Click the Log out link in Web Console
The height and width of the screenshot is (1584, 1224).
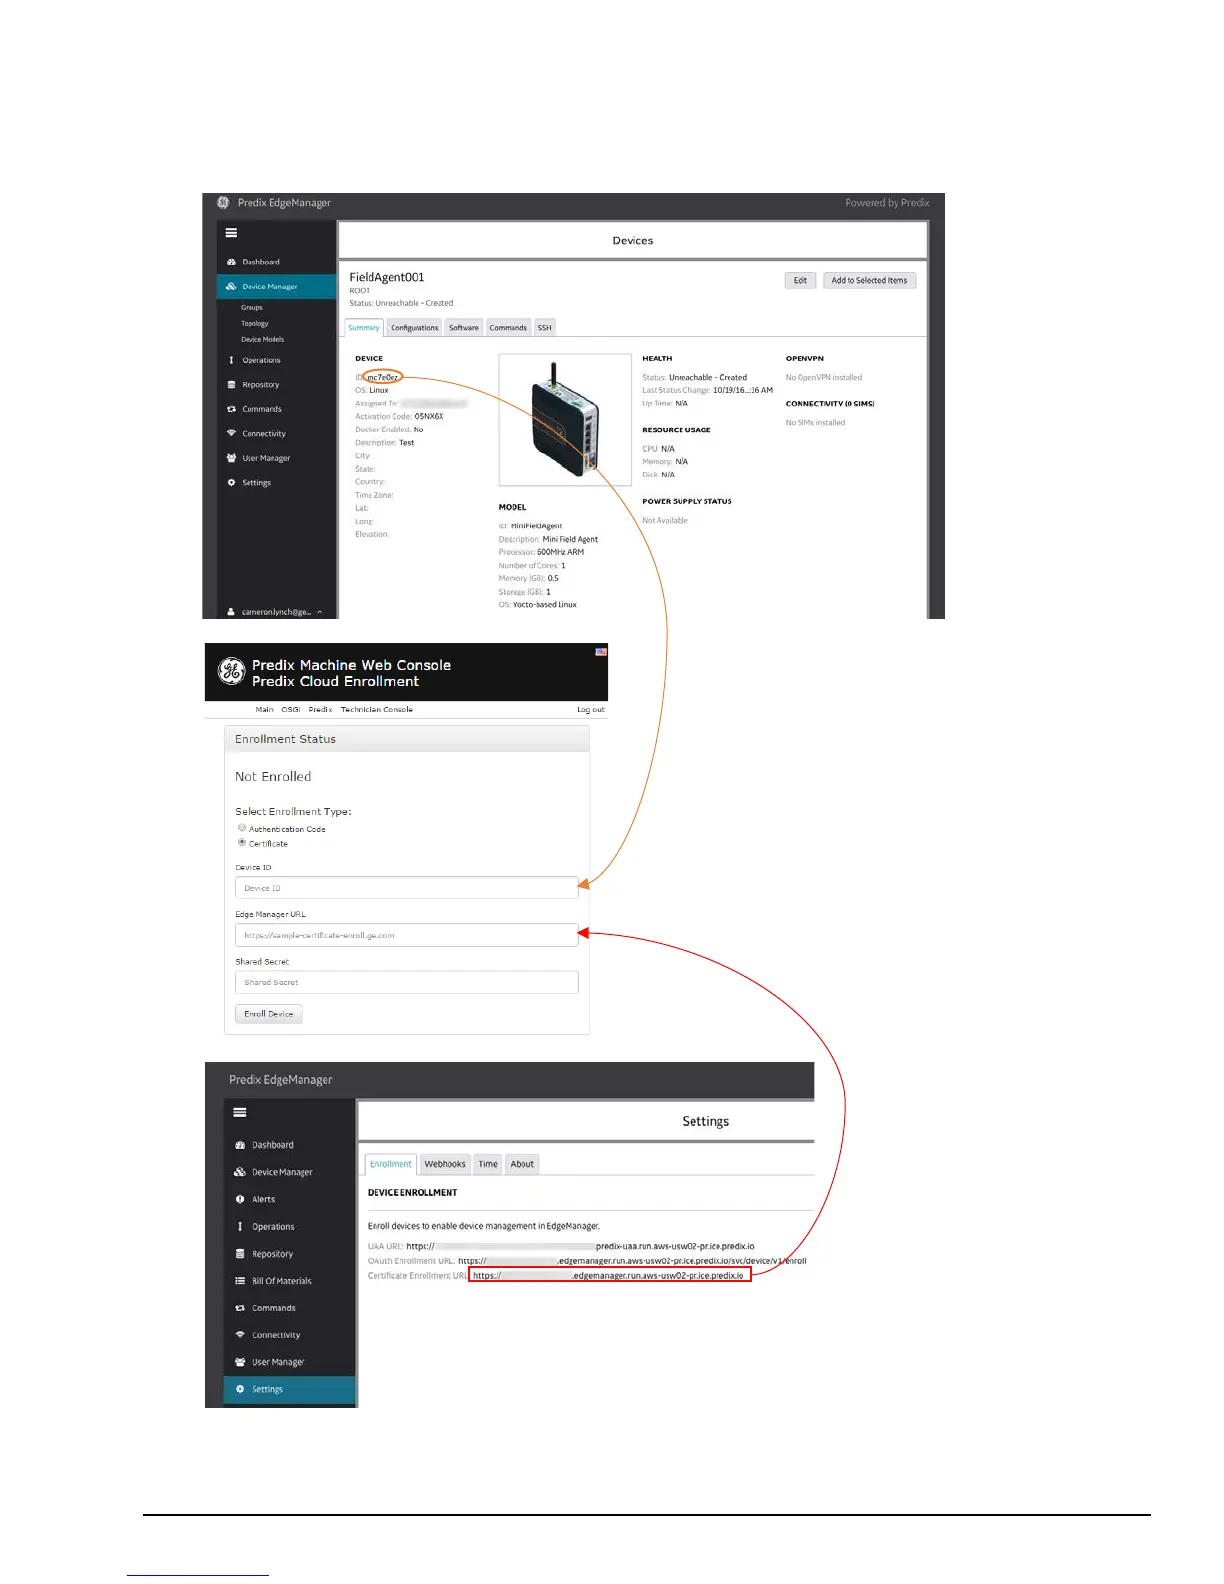(590, 709)
